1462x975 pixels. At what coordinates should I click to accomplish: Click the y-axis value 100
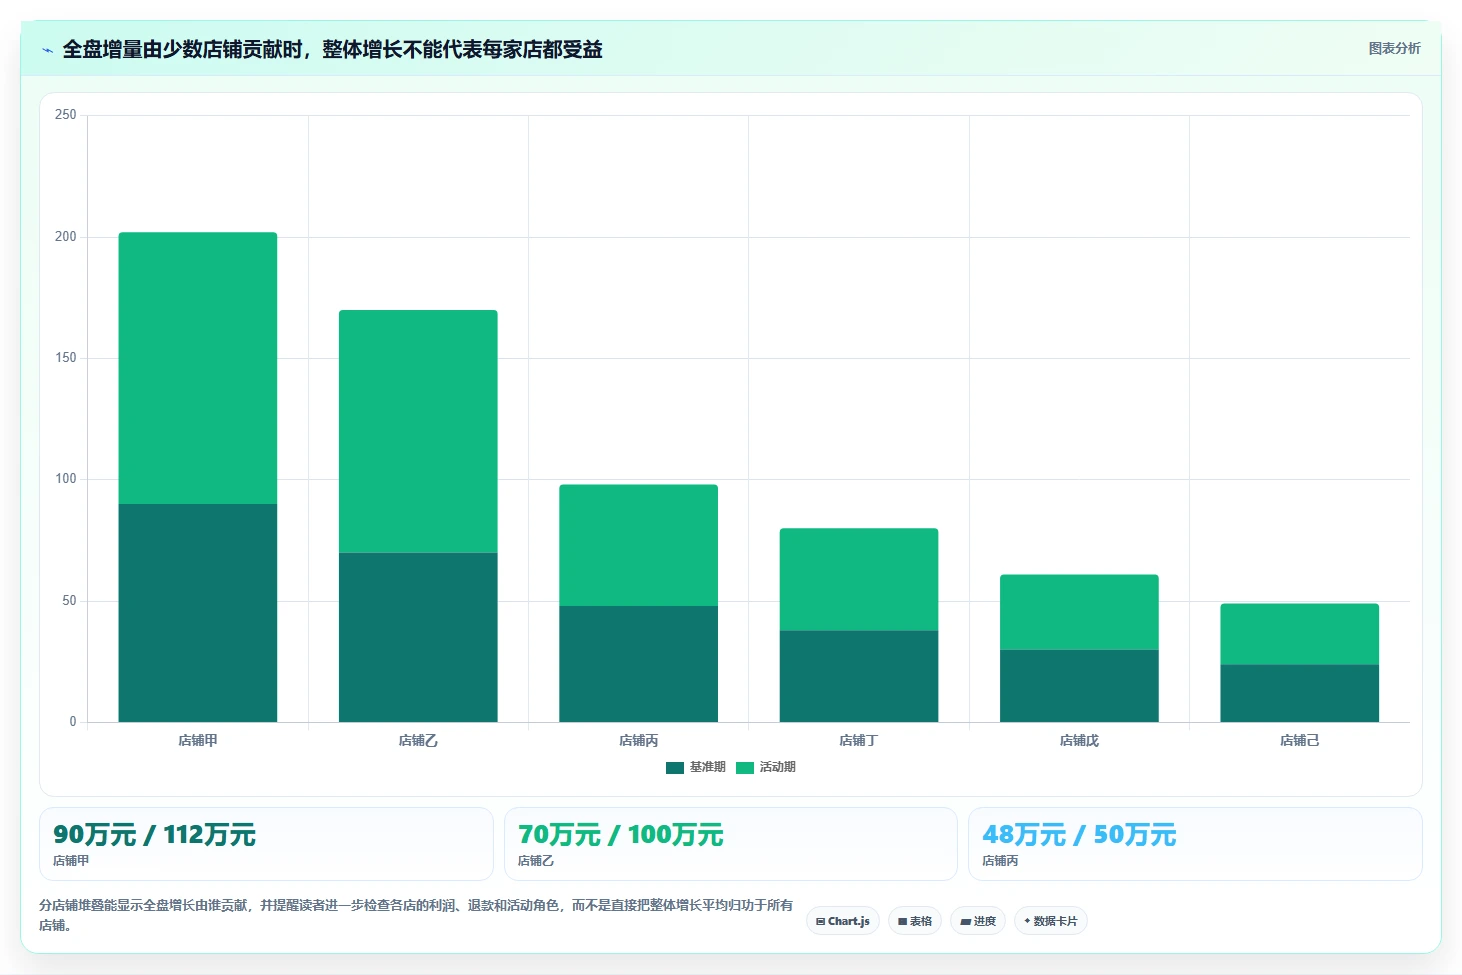[x=66, y=479]
